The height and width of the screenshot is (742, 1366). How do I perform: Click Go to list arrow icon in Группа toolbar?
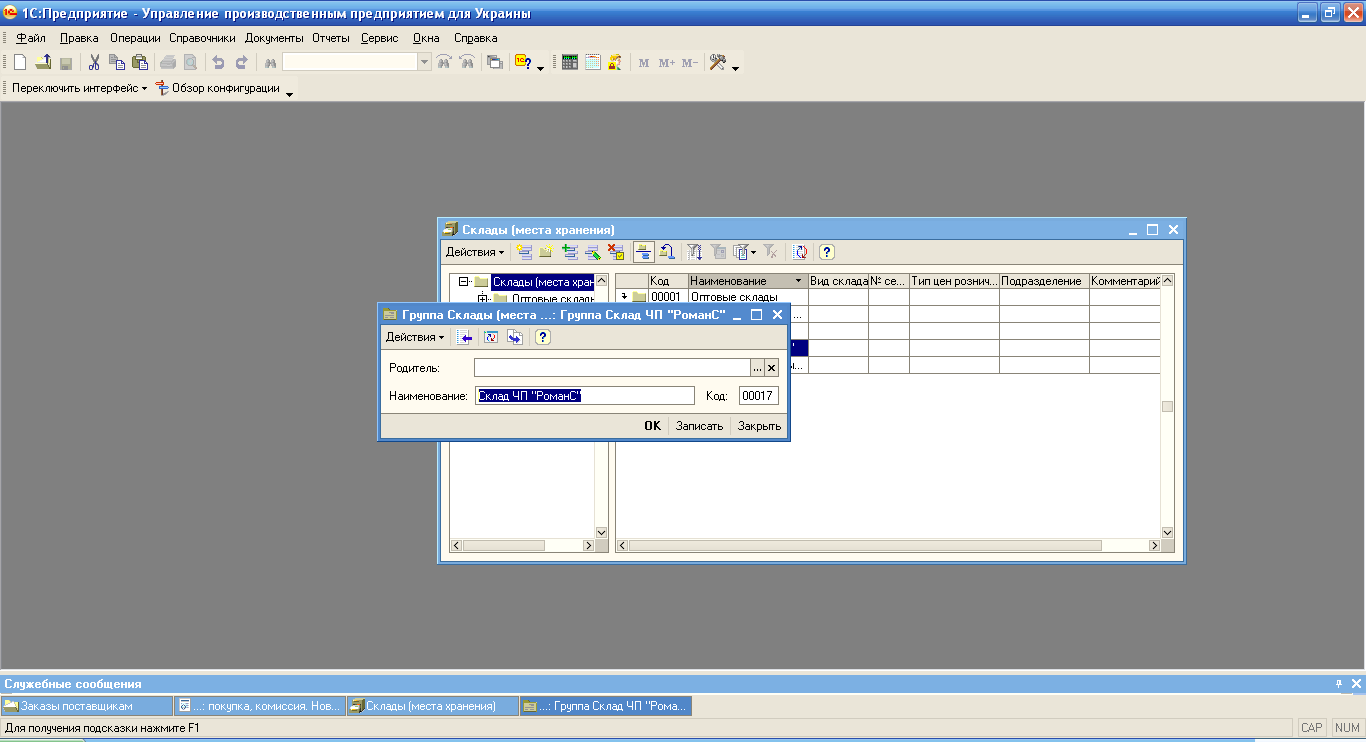[466, 337]
